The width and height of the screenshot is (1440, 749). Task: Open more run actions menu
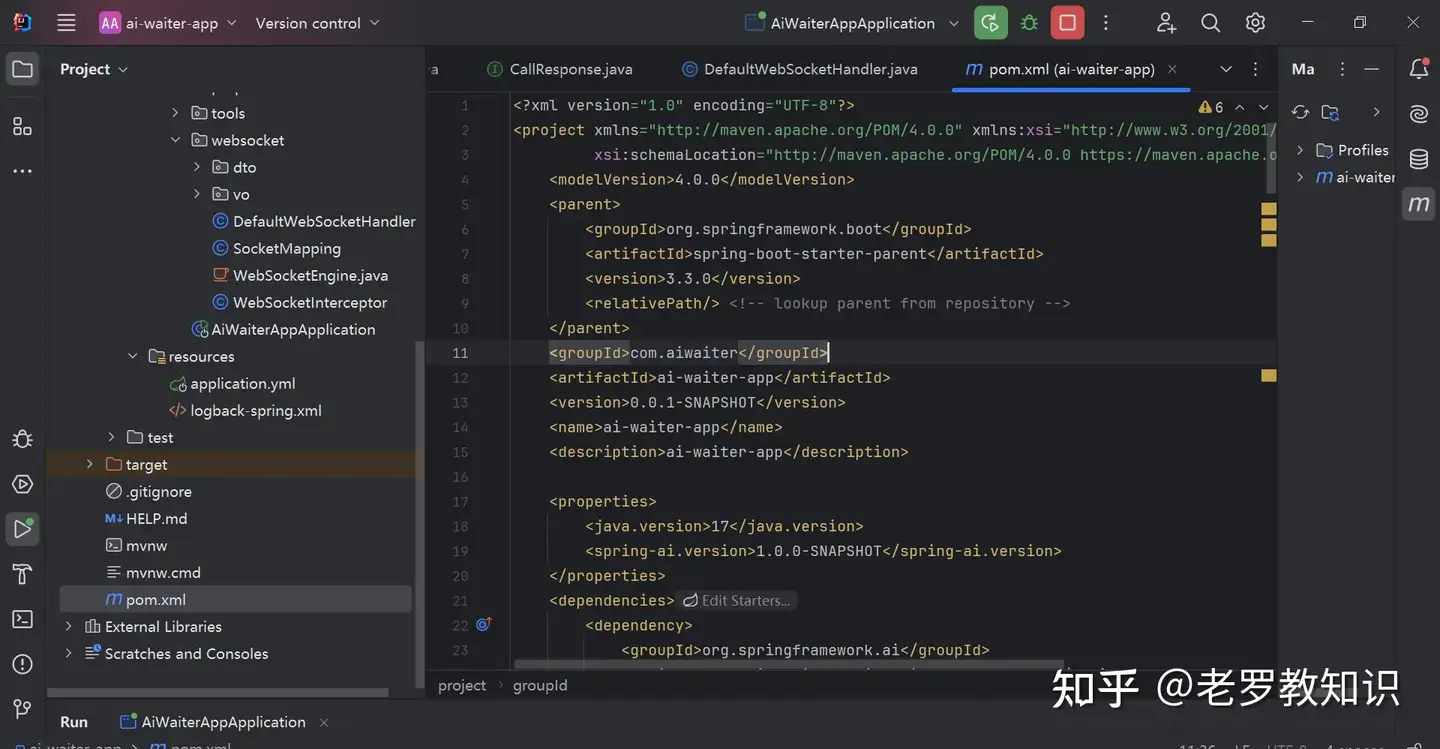(1105, 23)
